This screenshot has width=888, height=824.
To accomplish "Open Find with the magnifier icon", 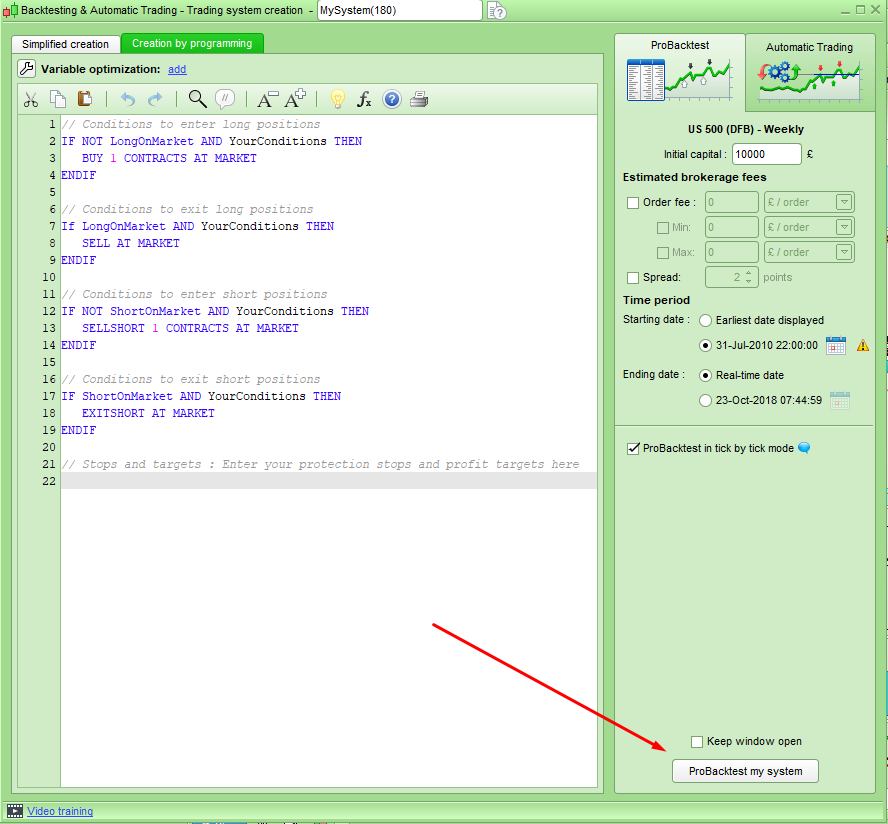I will (197, 99).
